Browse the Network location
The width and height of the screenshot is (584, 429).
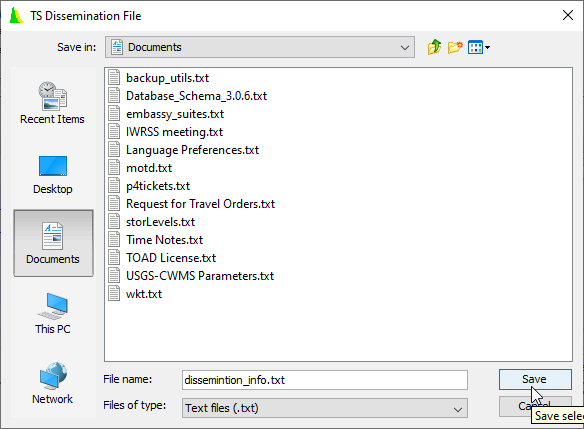click(53, 383)
